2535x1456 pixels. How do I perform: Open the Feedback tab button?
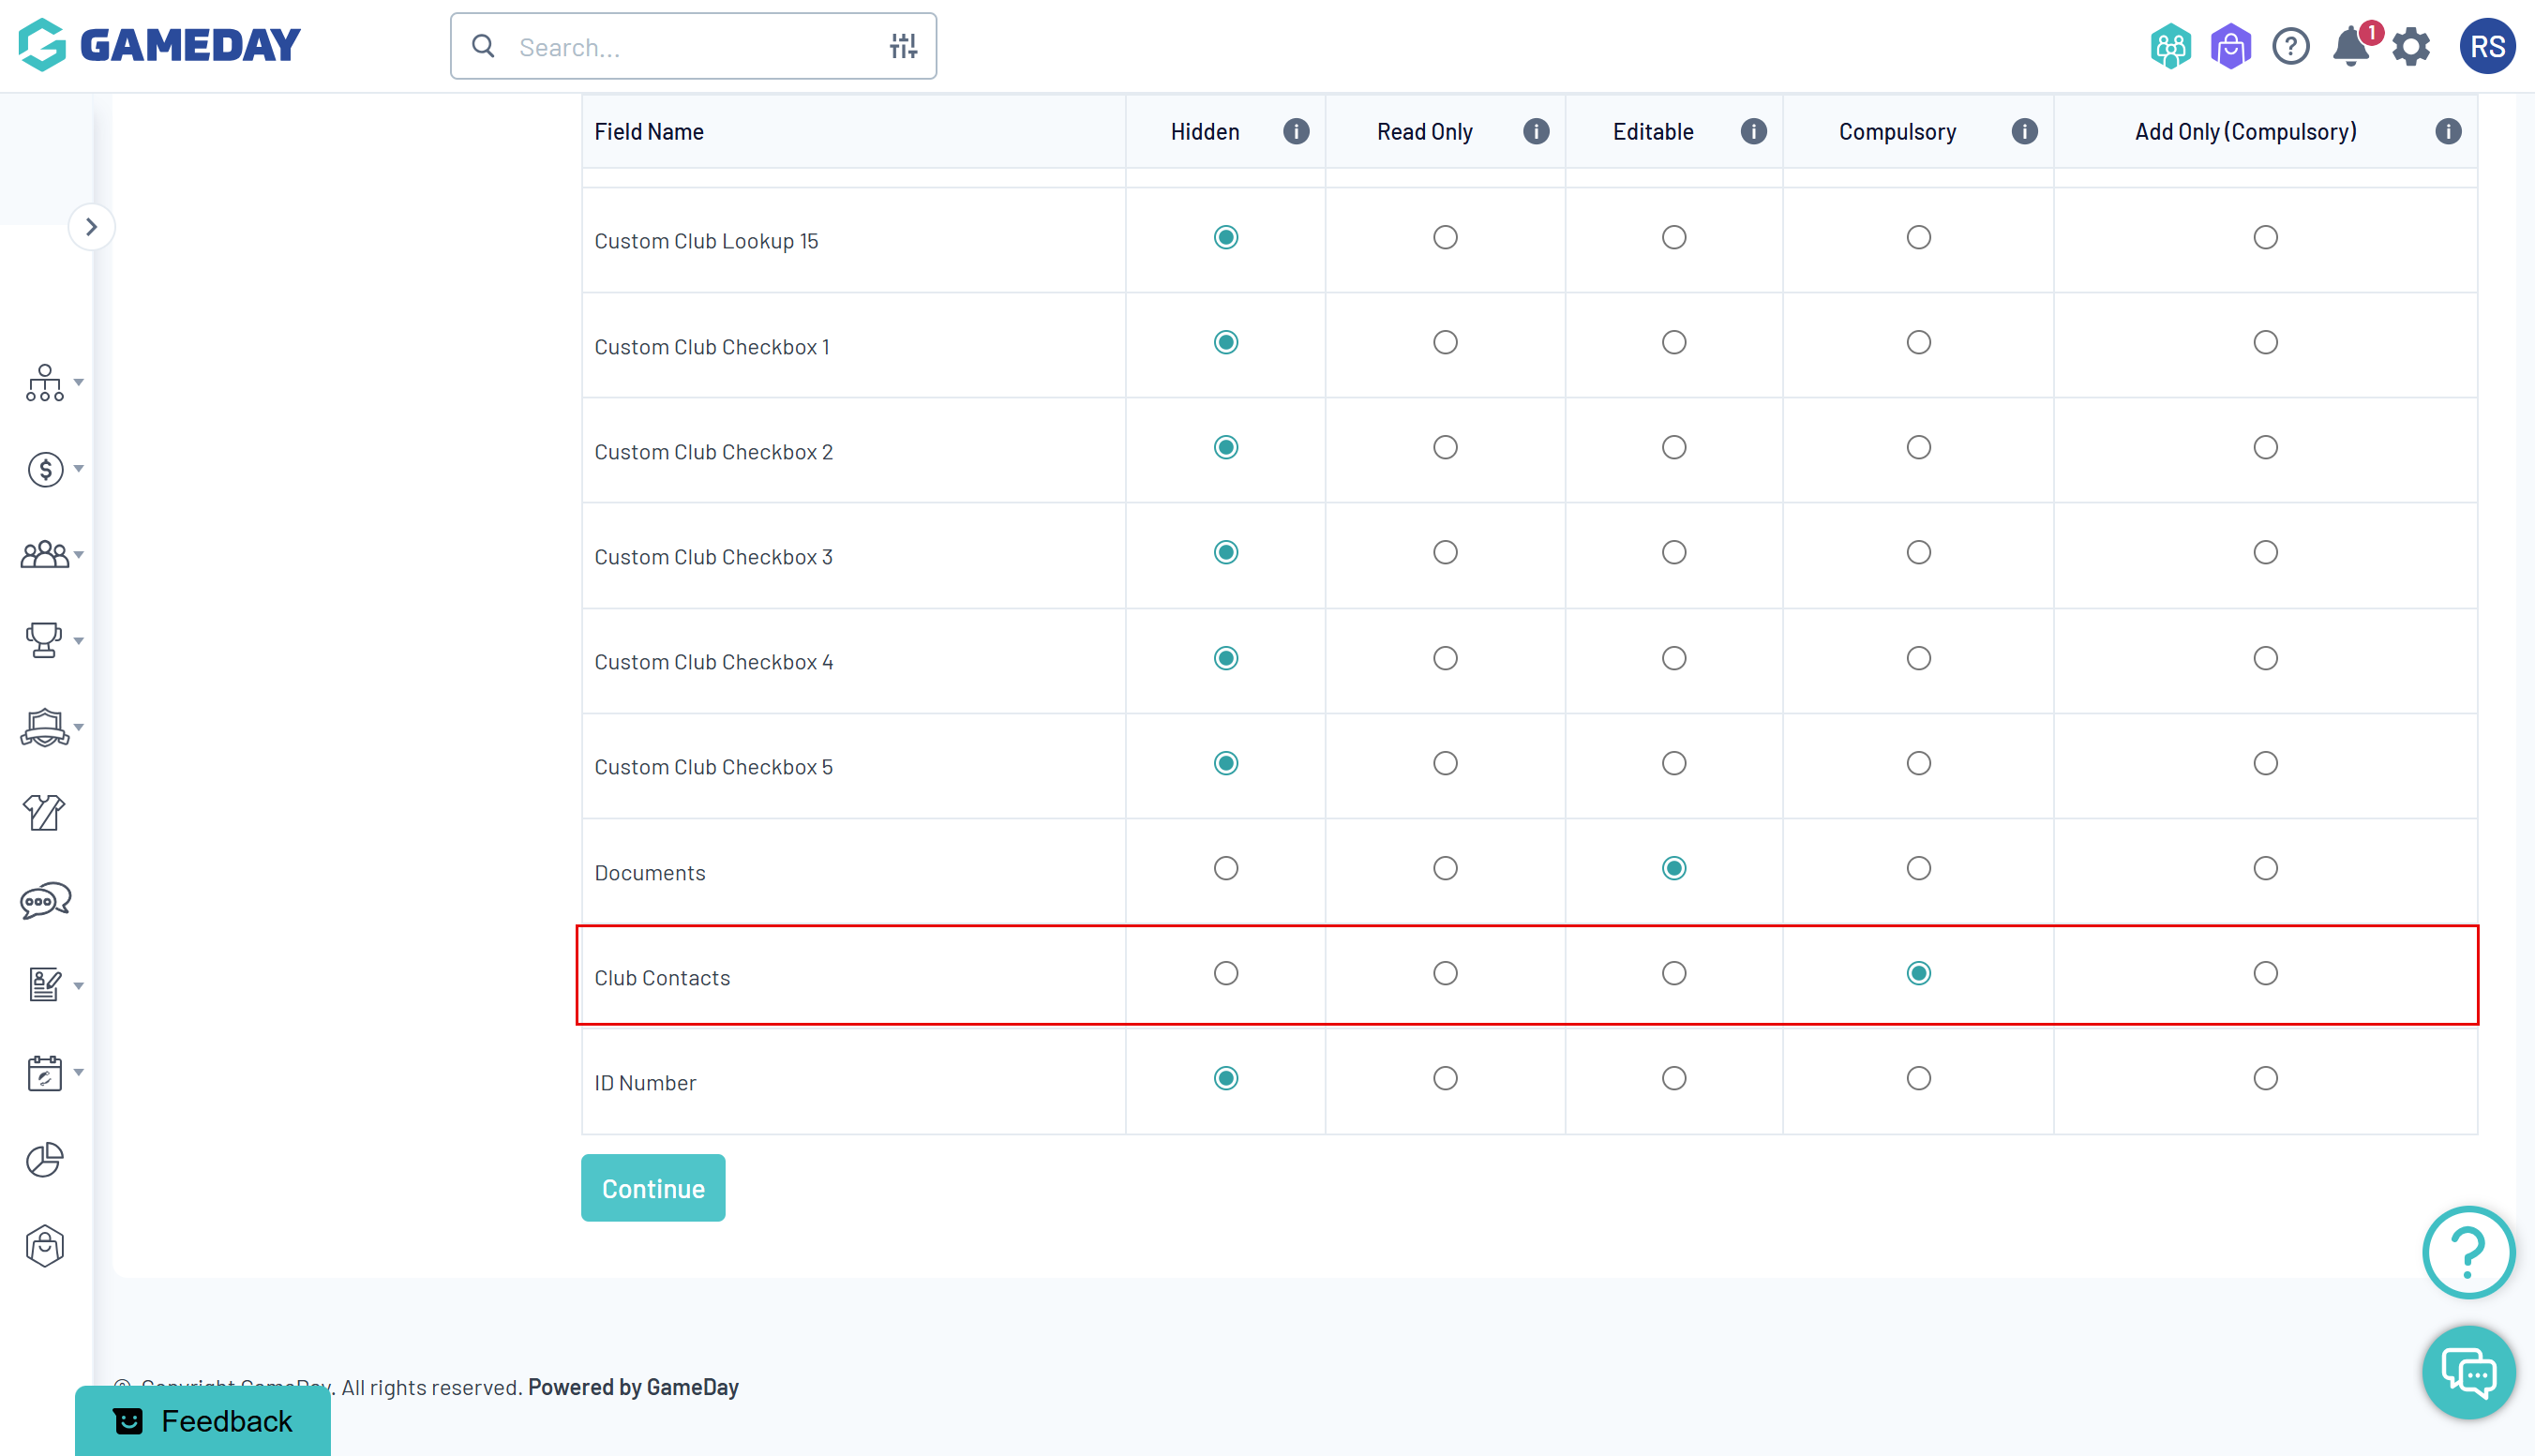click(x=203, y=1420)
